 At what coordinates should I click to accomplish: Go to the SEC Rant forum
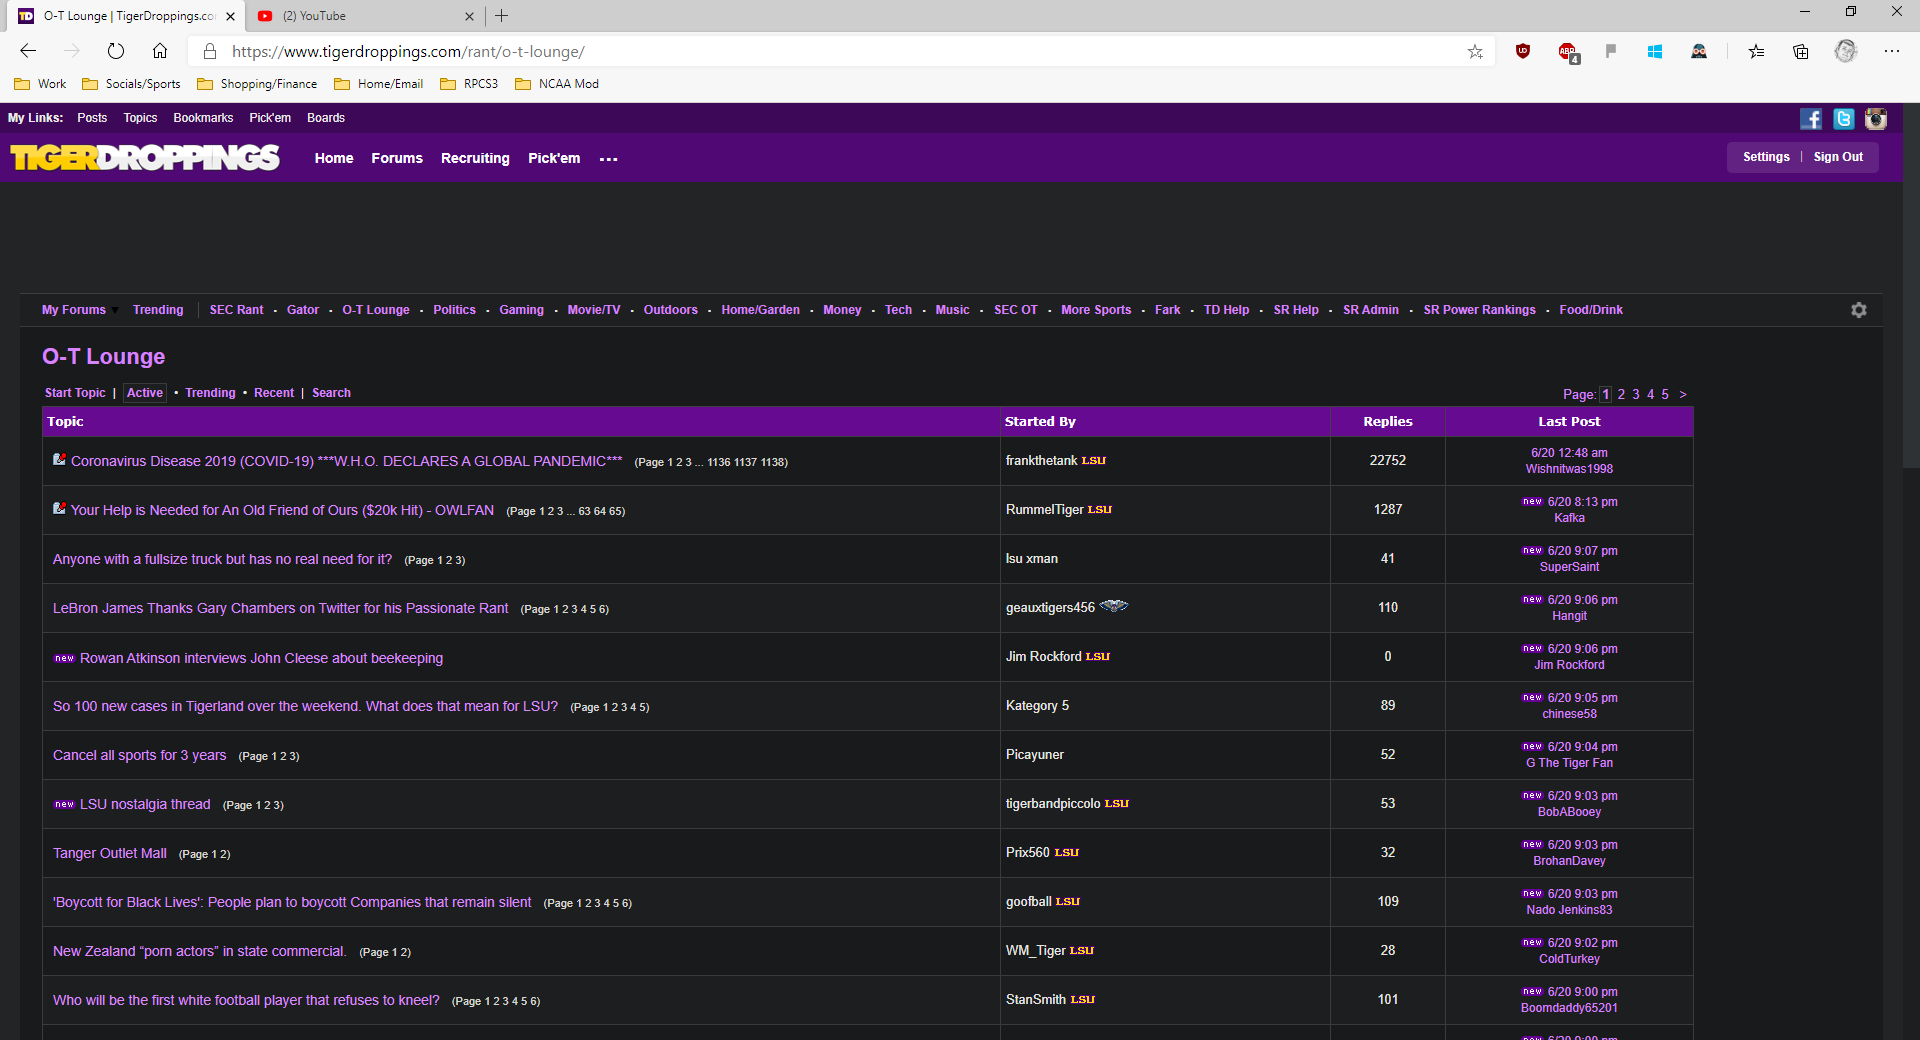coord(237,310)
